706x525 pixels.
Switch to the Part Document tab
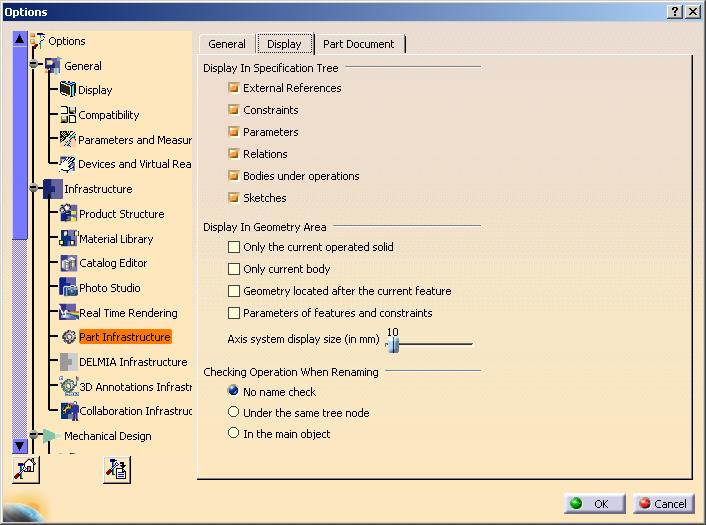click(x=359, y=44)
